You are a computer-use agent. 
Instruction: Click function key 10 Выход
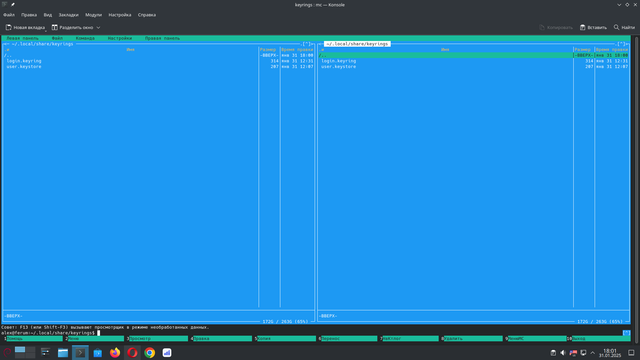(601, 338)
